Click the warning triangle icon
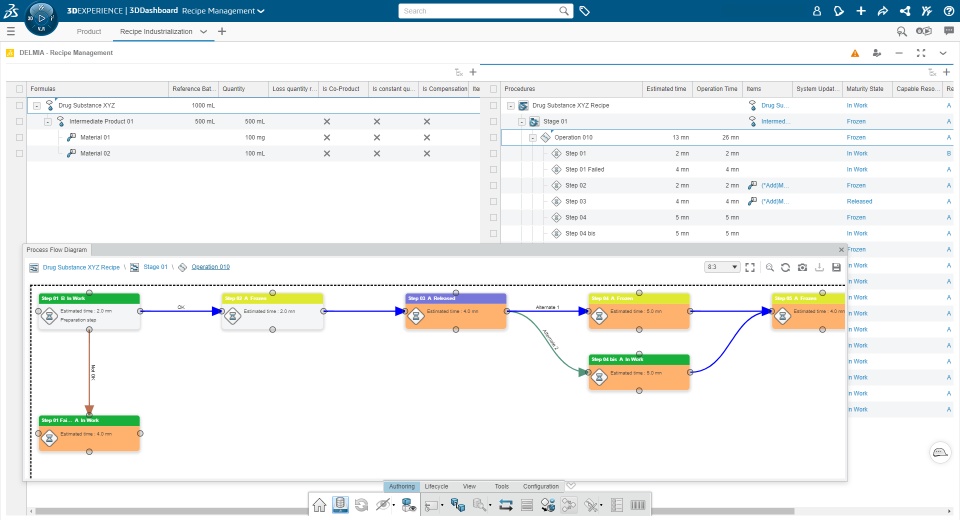960x520 pixels. (x=855, y=53)
